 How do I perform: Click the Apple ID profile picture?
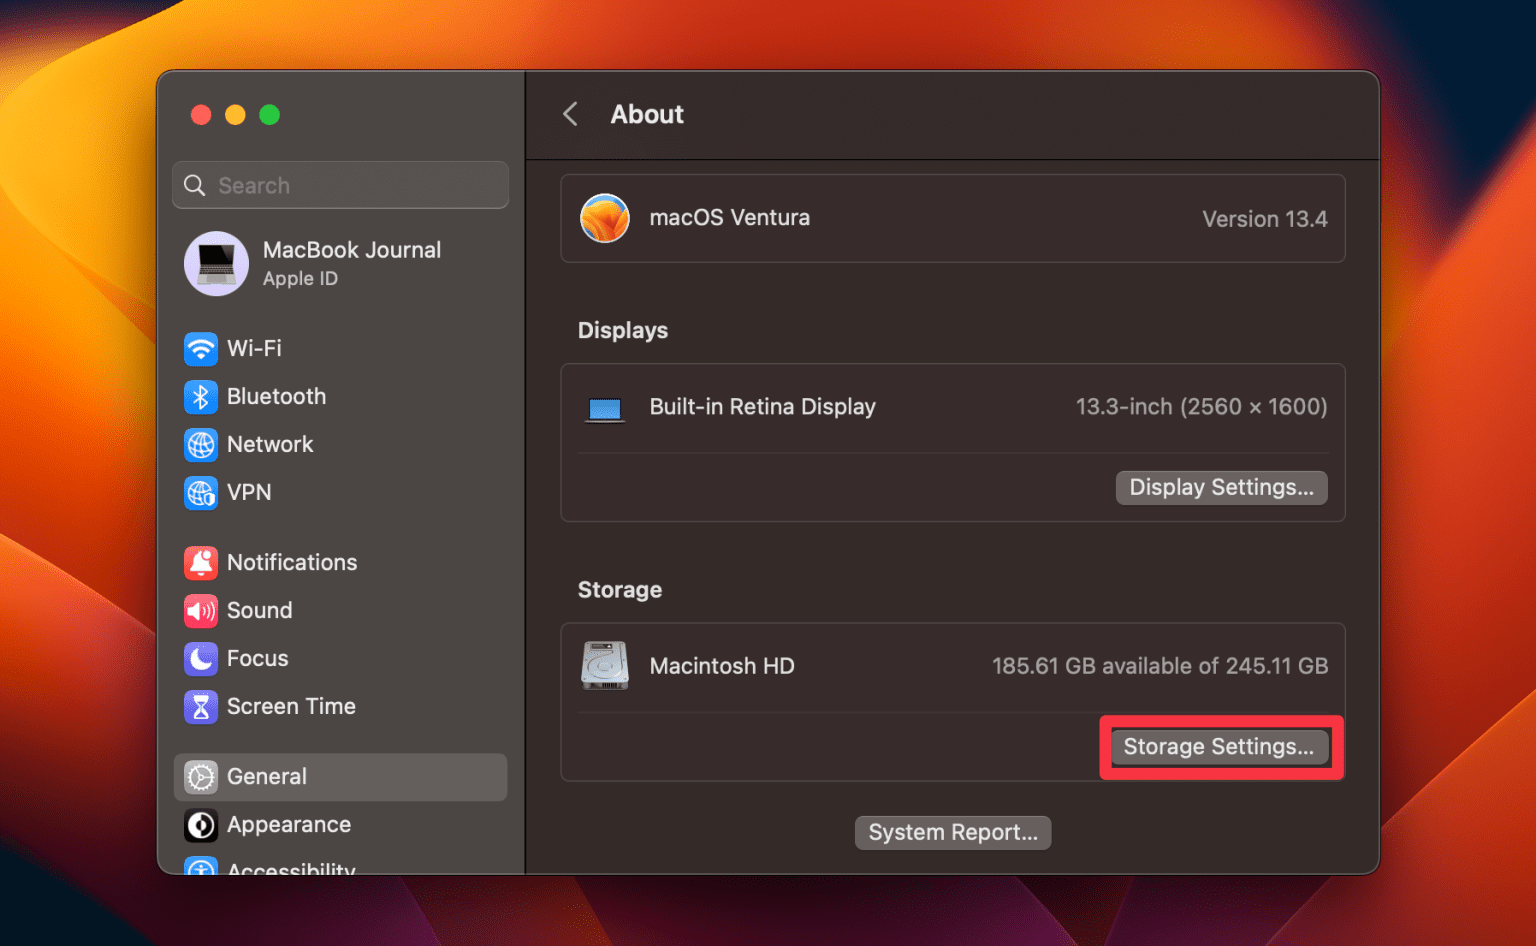[x=216, y=263]
